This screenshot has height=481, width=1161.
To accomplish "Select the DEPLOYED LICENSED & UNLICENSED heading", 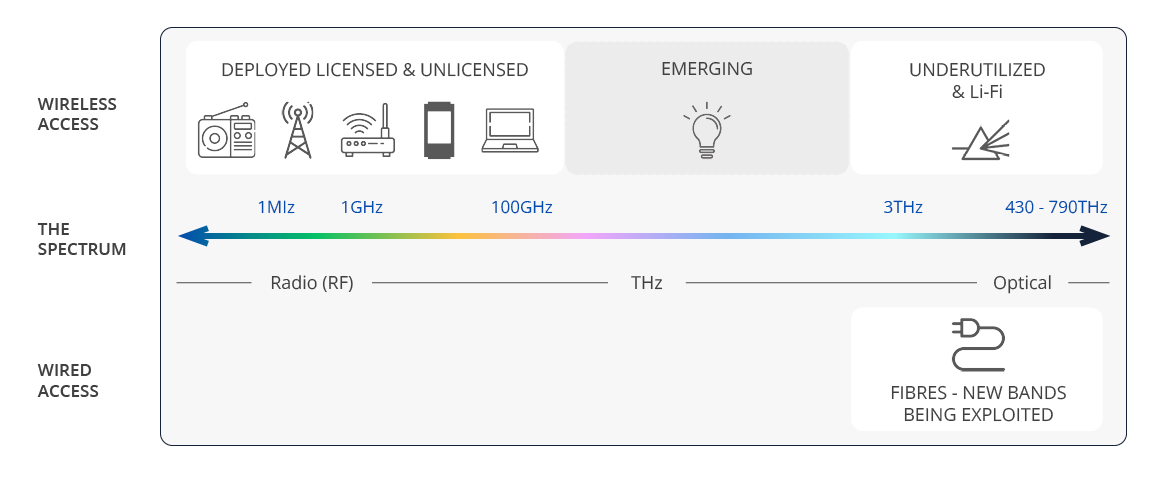I will [x=374, y=70].
